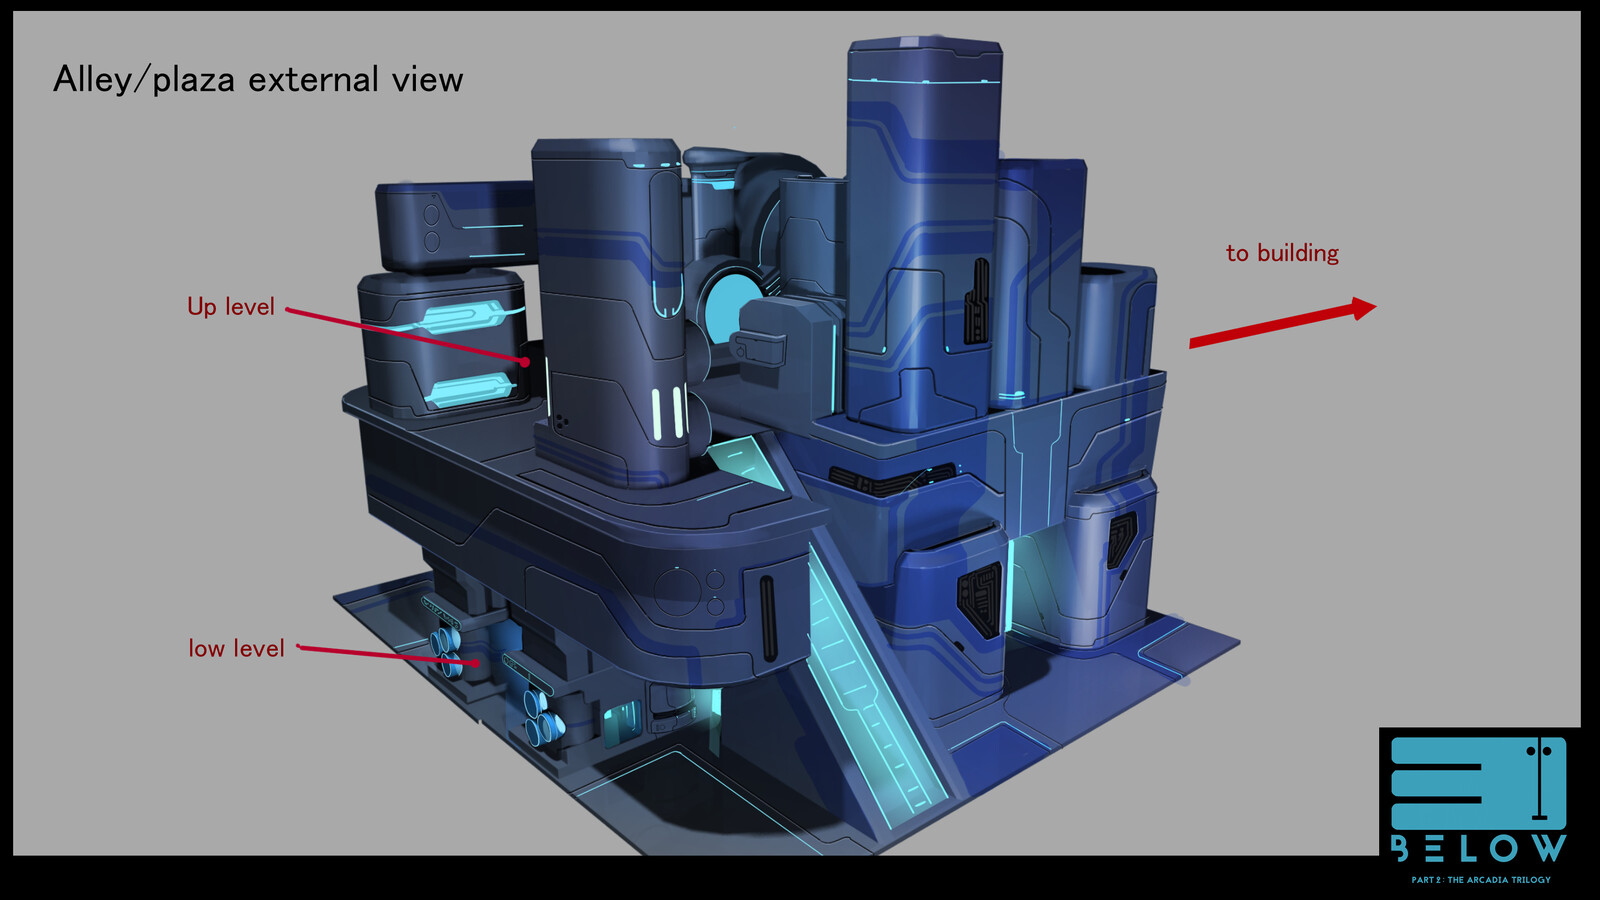
Task: Click the 'BELOW' logo wordmark
Action: coord(1478,849)
